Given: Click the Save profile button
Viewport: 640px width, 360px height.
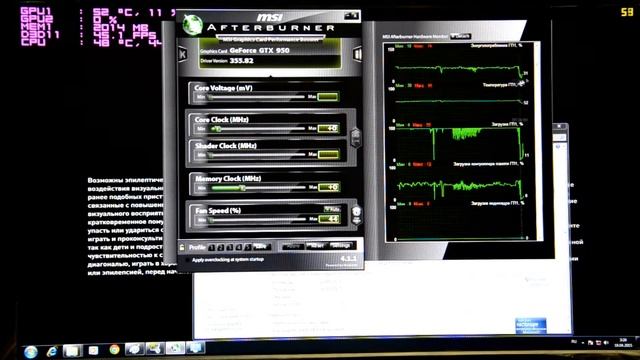Looking at the screenshot, I should pos(261,247).
